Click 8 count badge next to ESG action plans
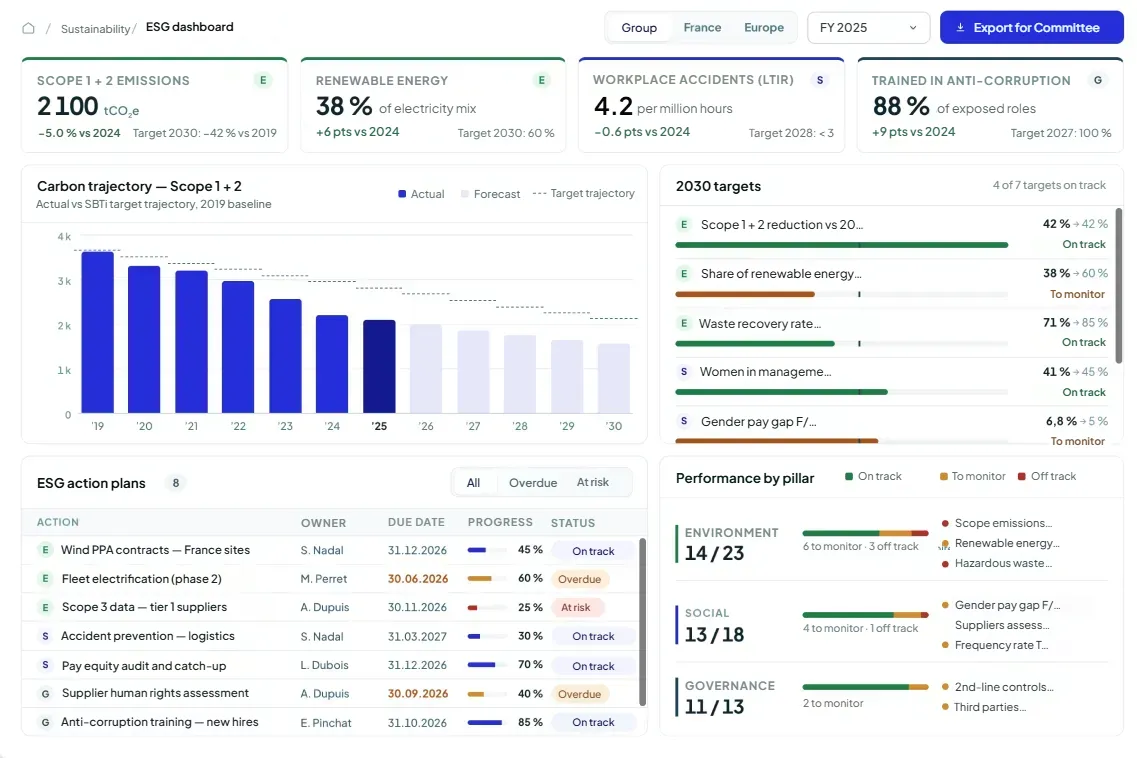 click(x=175, y=483)
